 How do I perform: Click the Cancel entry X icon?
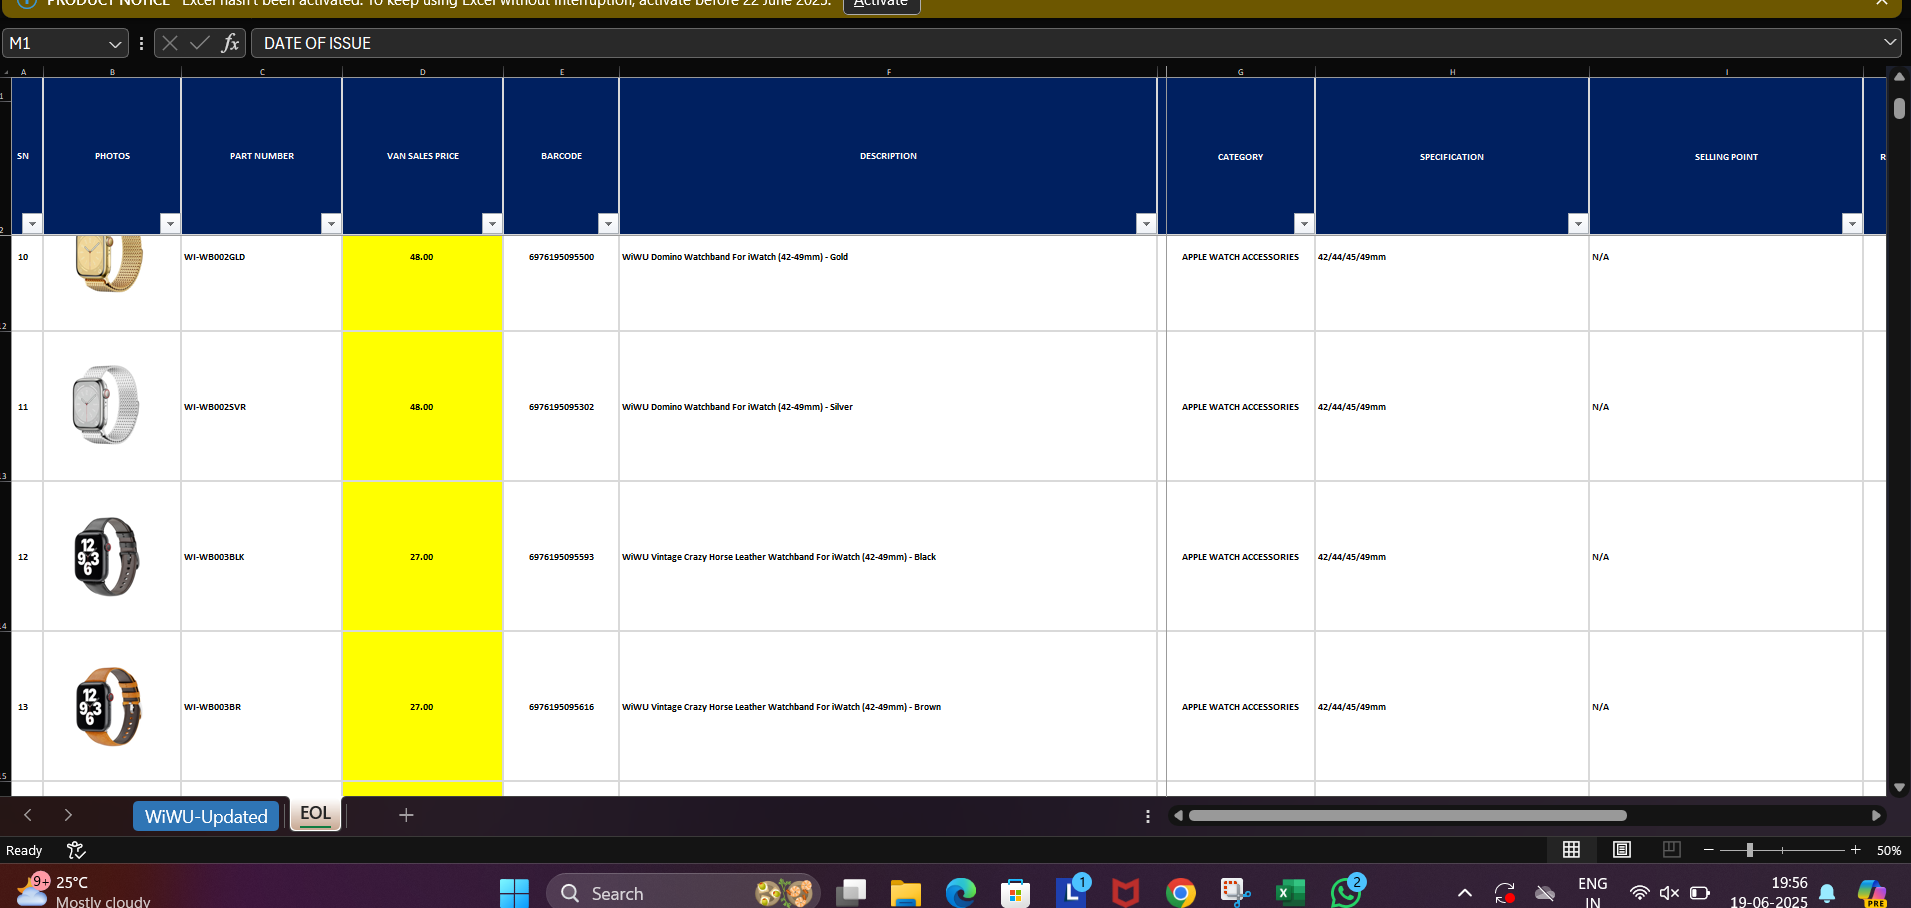coord(170,43)
